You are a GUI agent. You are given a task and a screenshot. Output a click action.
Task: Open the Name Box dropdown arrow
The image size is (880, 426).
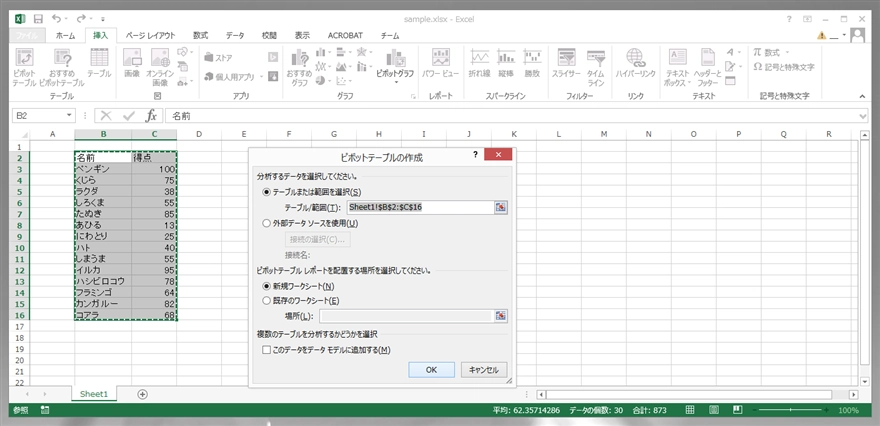[70, 116]
